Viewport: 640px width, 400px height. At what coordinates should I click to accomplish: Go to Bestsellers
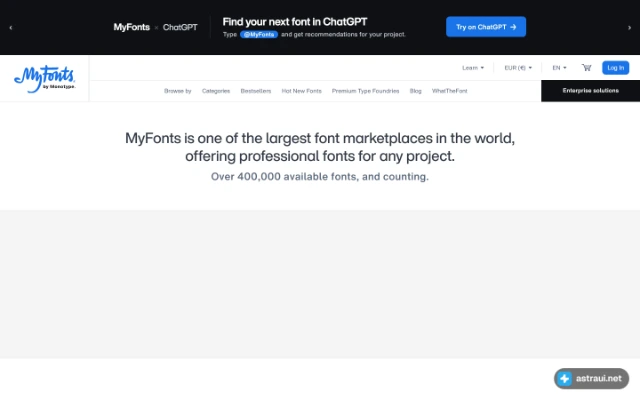[256, 91]
